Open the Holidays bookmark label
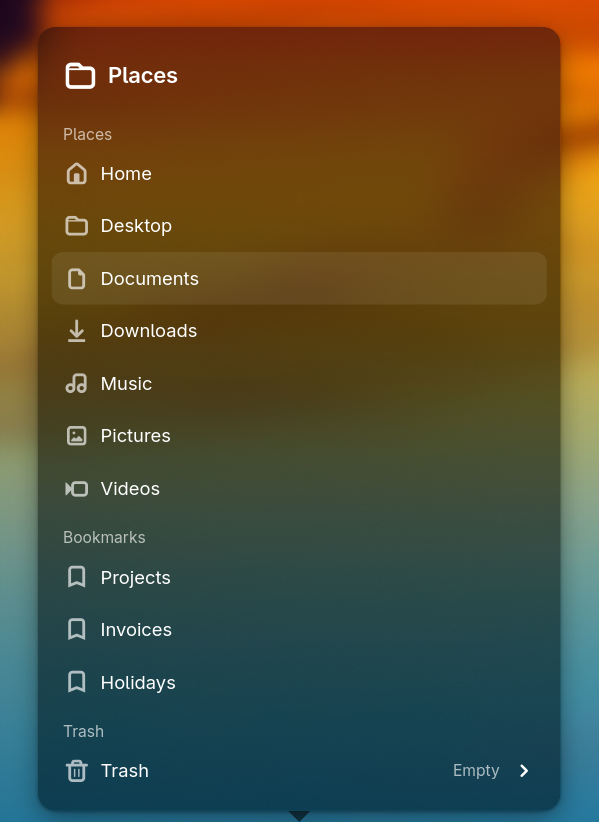599x822 pixels. click(x=138, y=683)
